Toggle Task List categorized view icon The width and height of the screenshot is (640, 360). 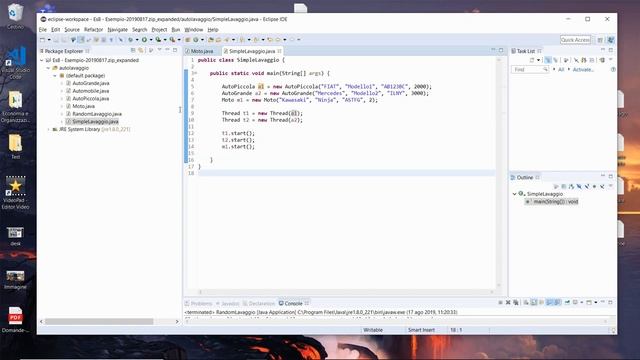pos(547,60)
